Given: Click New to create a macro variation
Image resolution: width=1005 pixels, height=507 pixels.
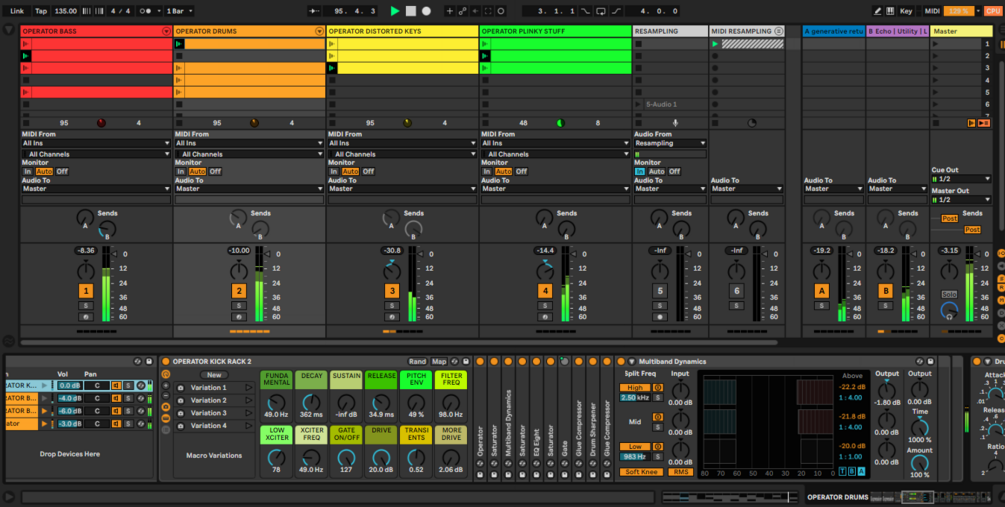Looking at the screenshot, I should coord(214,375).
